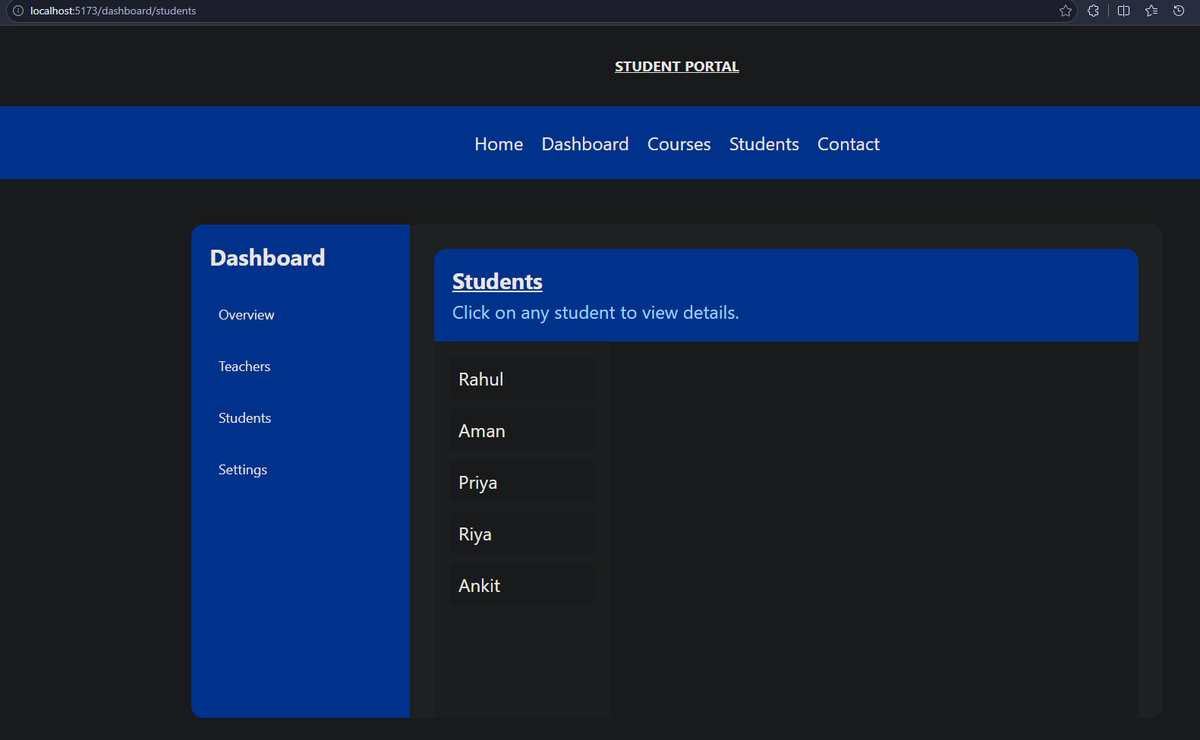The height and width of the screenshot is (740, 1200).
Task: Open Teachers in the Dashboard sidebar
Action: click(x=245, y=367)
